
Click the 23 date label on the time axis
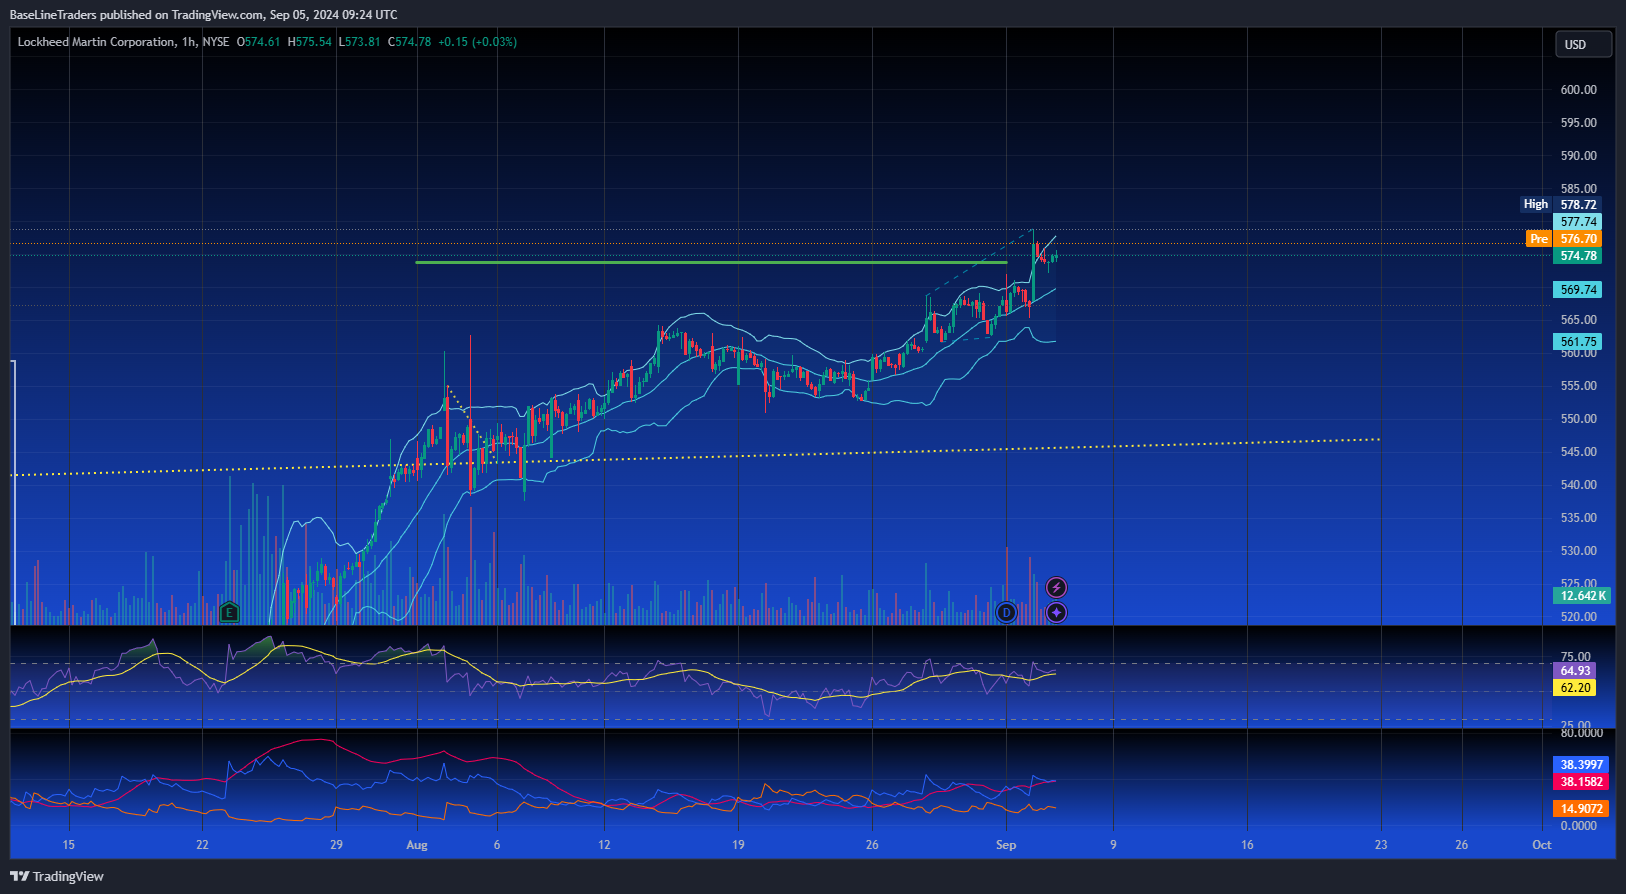(1381, 845)
